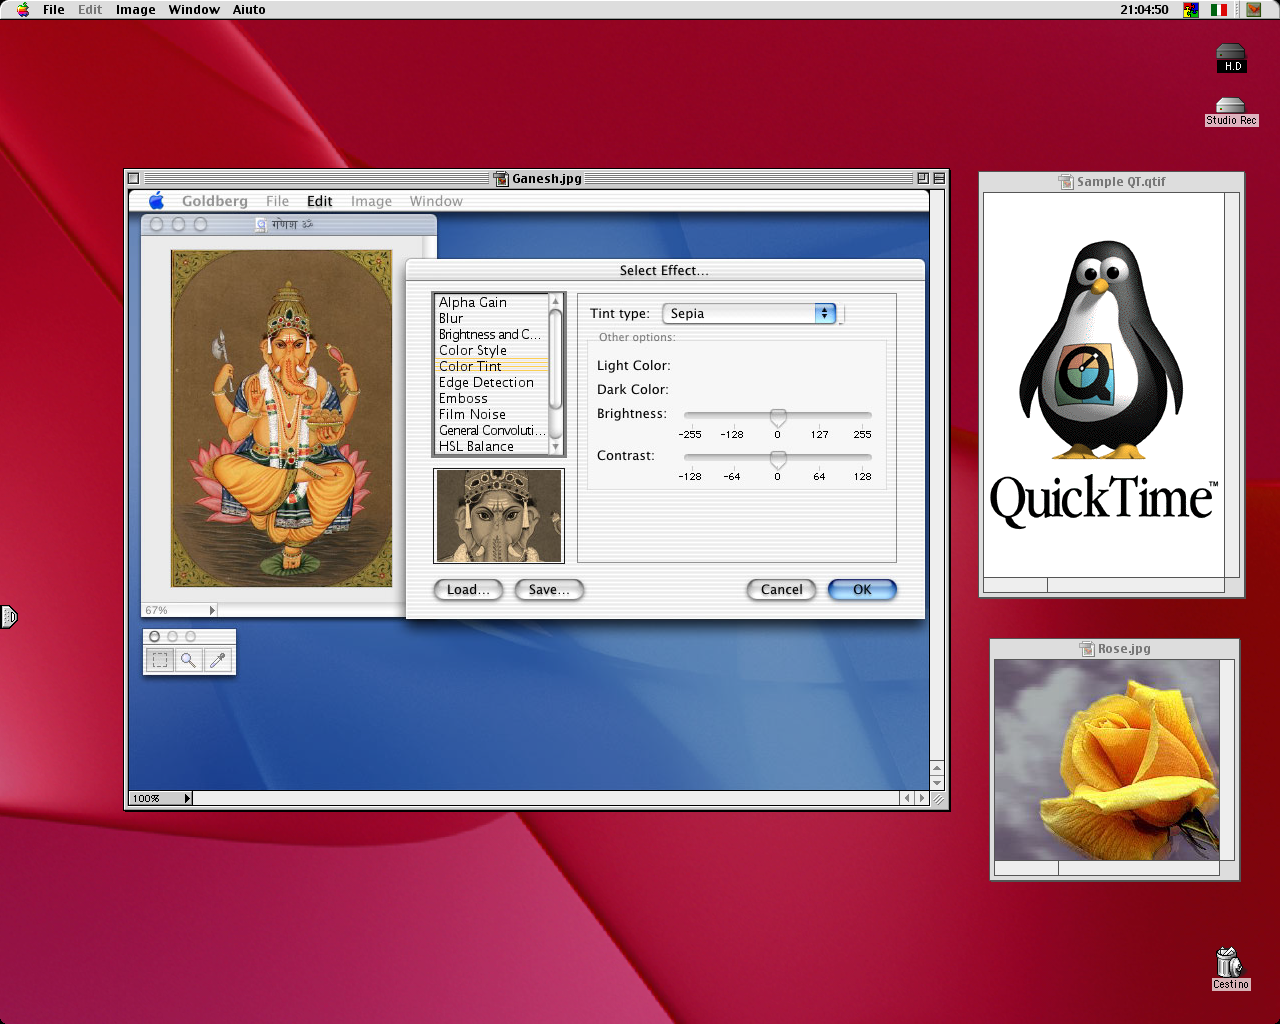Open the Edit menu in Goldberg menu bar
The width and height of the screenshot is (1280, 1024).
point(320,201)
